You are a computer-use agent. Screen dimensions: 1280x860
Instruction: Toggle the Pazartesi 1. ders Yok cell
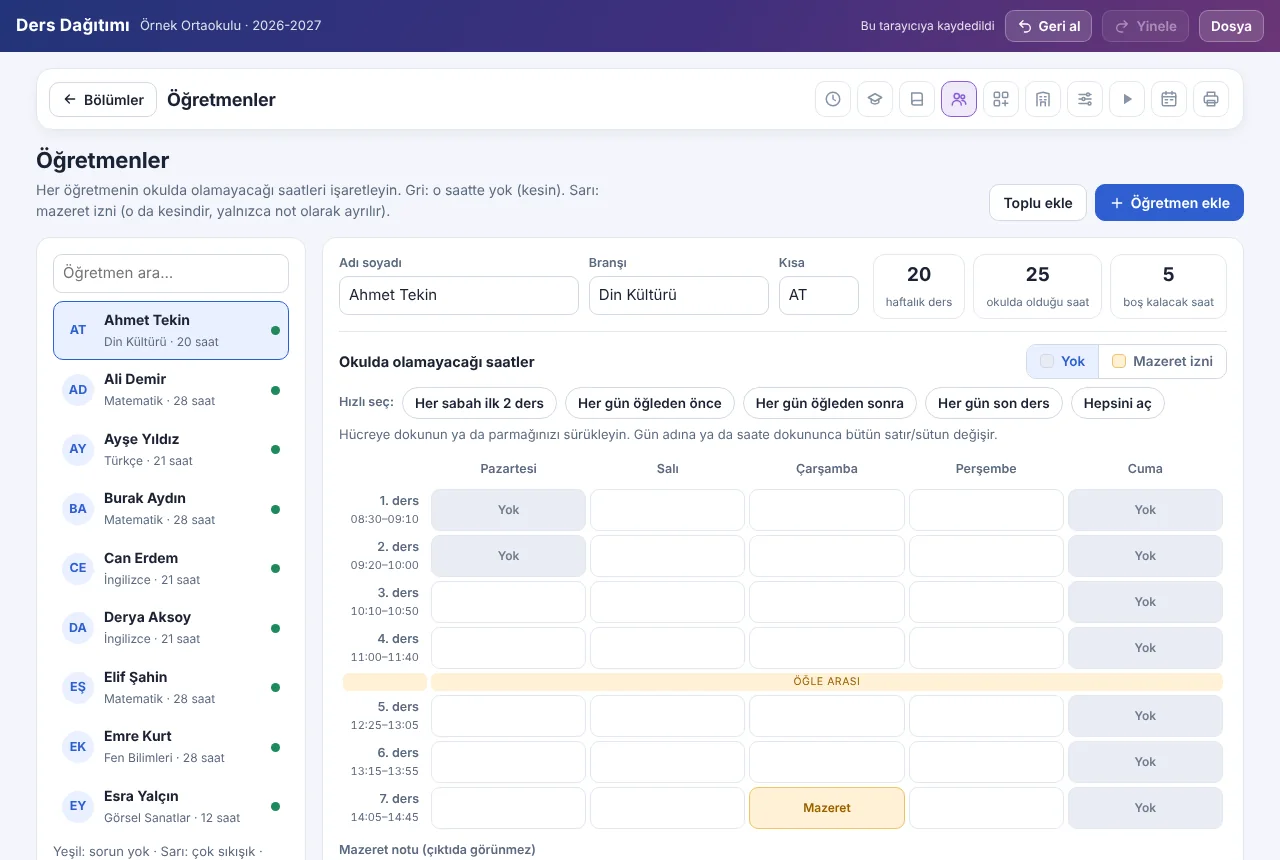pos(508,510)
